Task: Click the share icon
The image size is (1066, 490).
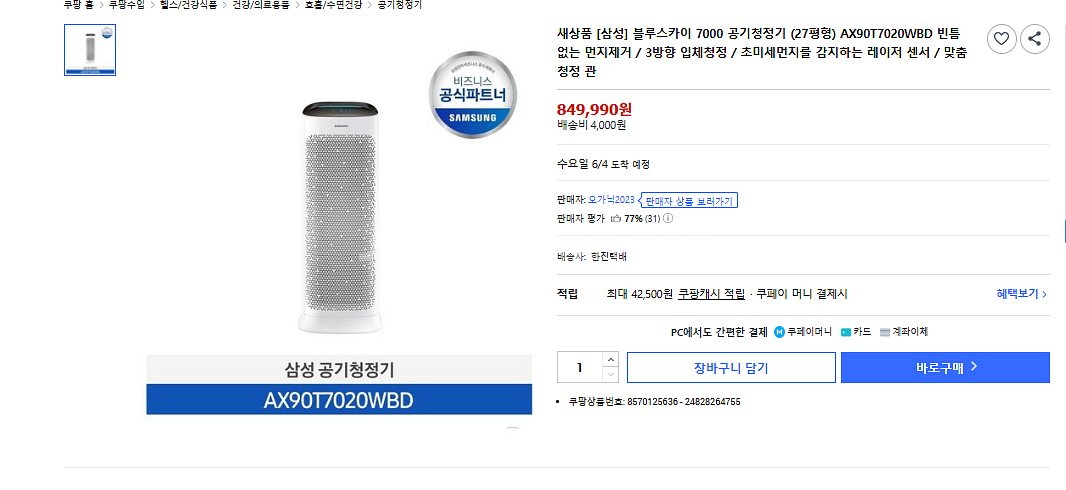Action: click(1034, 39)
